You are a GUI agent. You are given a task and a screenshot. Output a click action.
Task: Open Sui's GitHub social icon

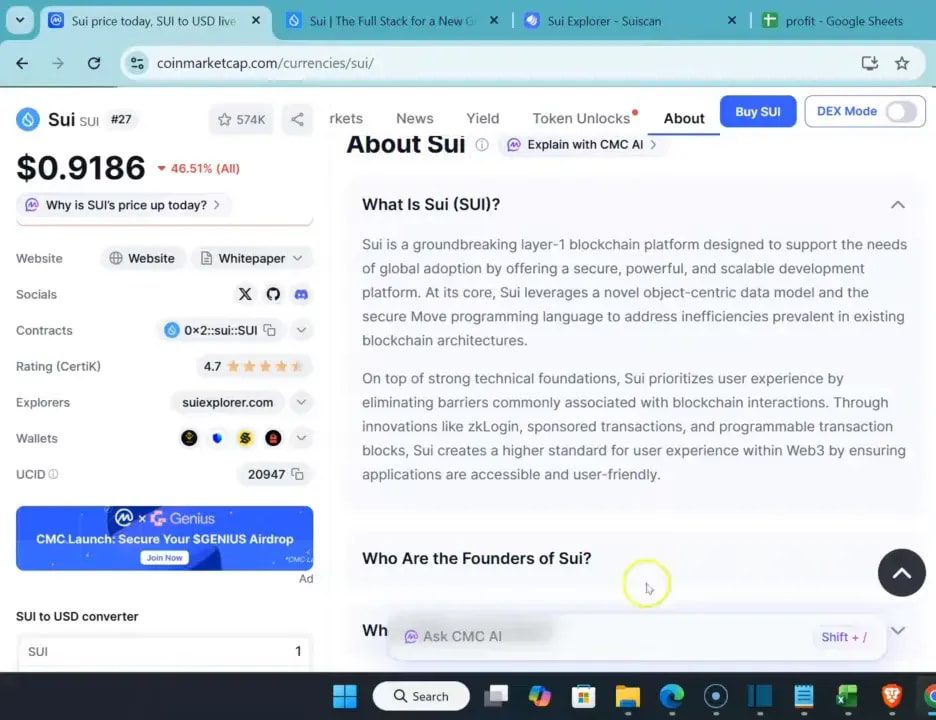[x=273, y=294]
